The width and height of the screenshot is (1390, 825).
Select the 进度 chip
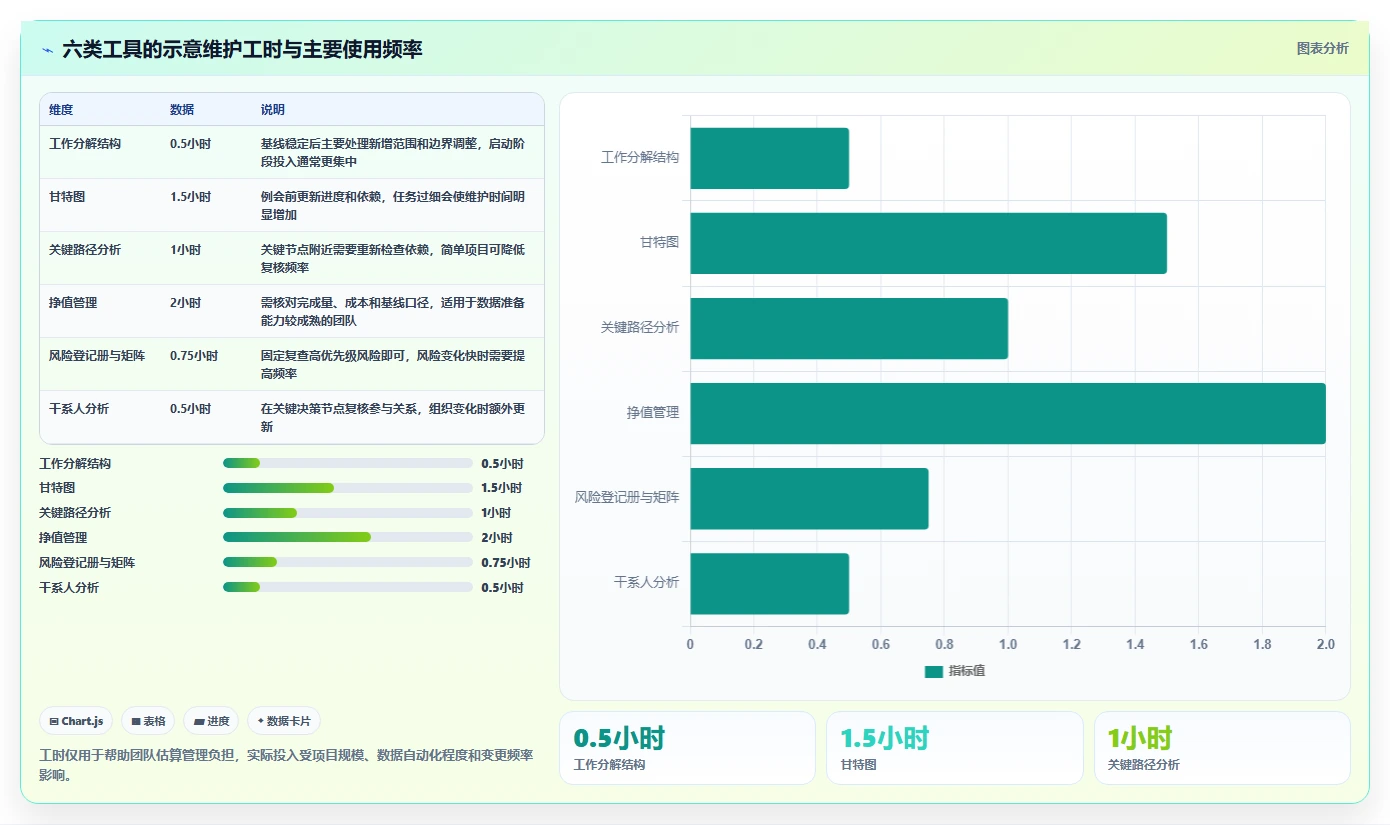pyautogui.click(x=211, y=721)
